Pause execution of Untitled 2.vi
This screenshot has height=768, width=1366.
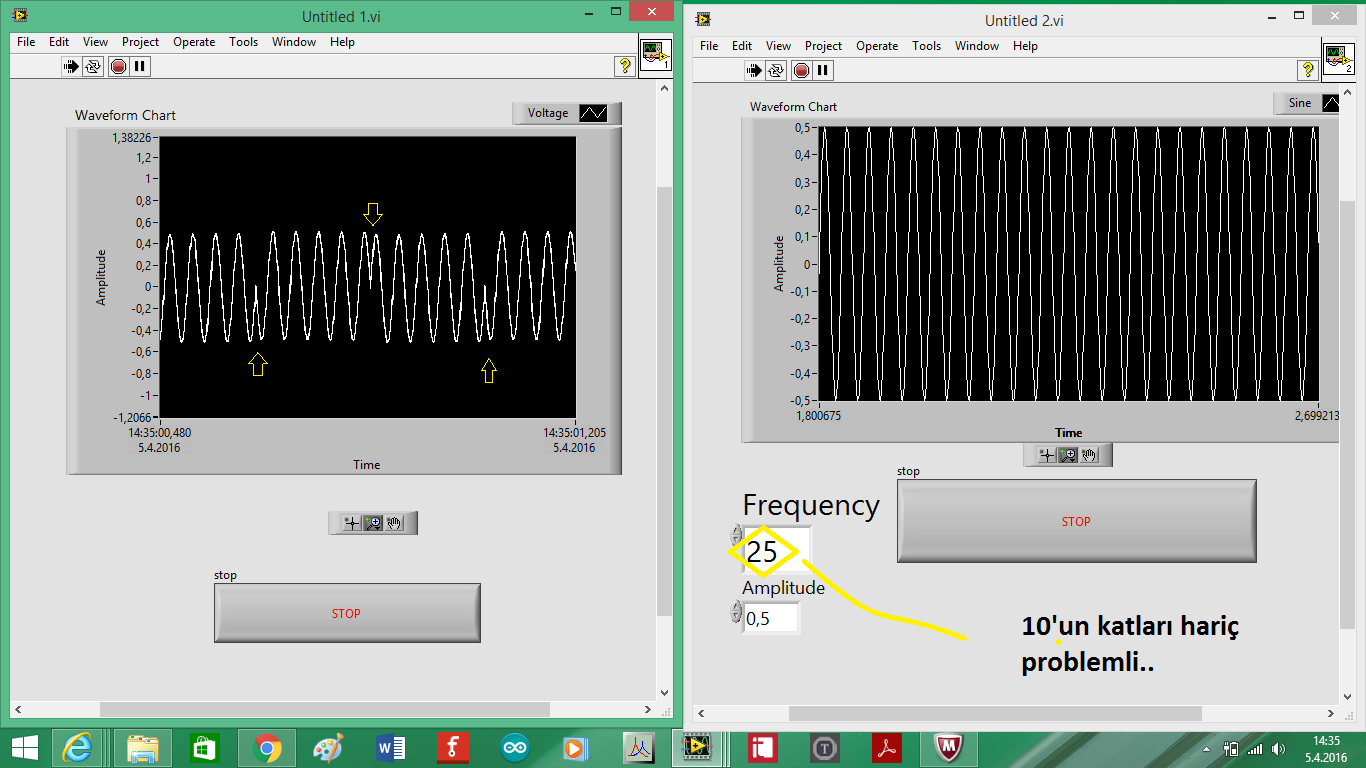coord(823,70)
